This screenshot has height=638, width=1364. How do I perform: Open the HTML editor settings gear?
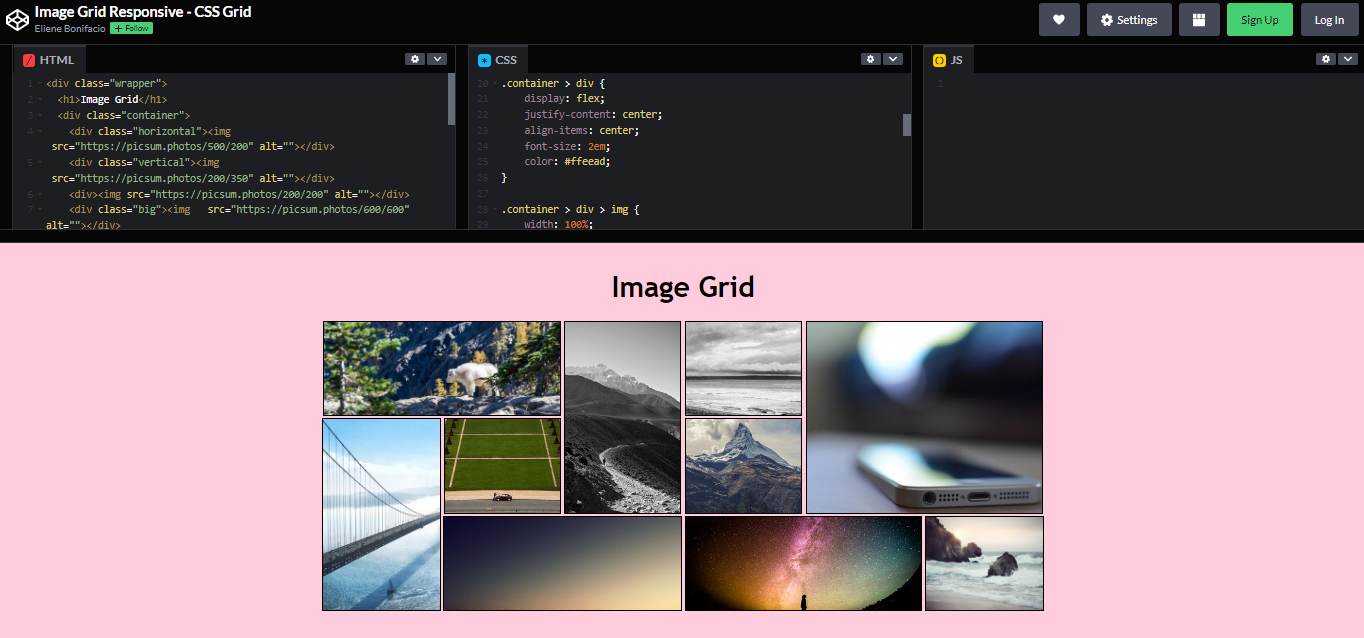(415, 59)
